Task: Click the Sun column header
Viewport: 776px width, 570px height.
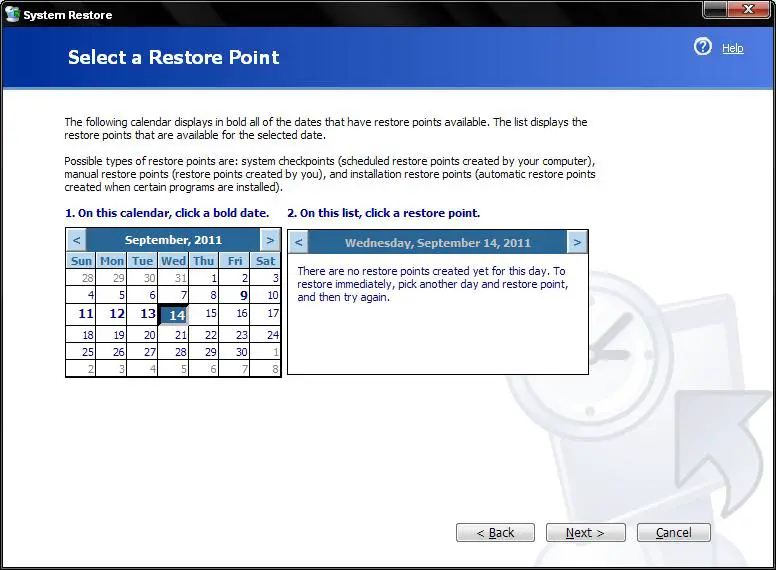Action: click(81, 261)
